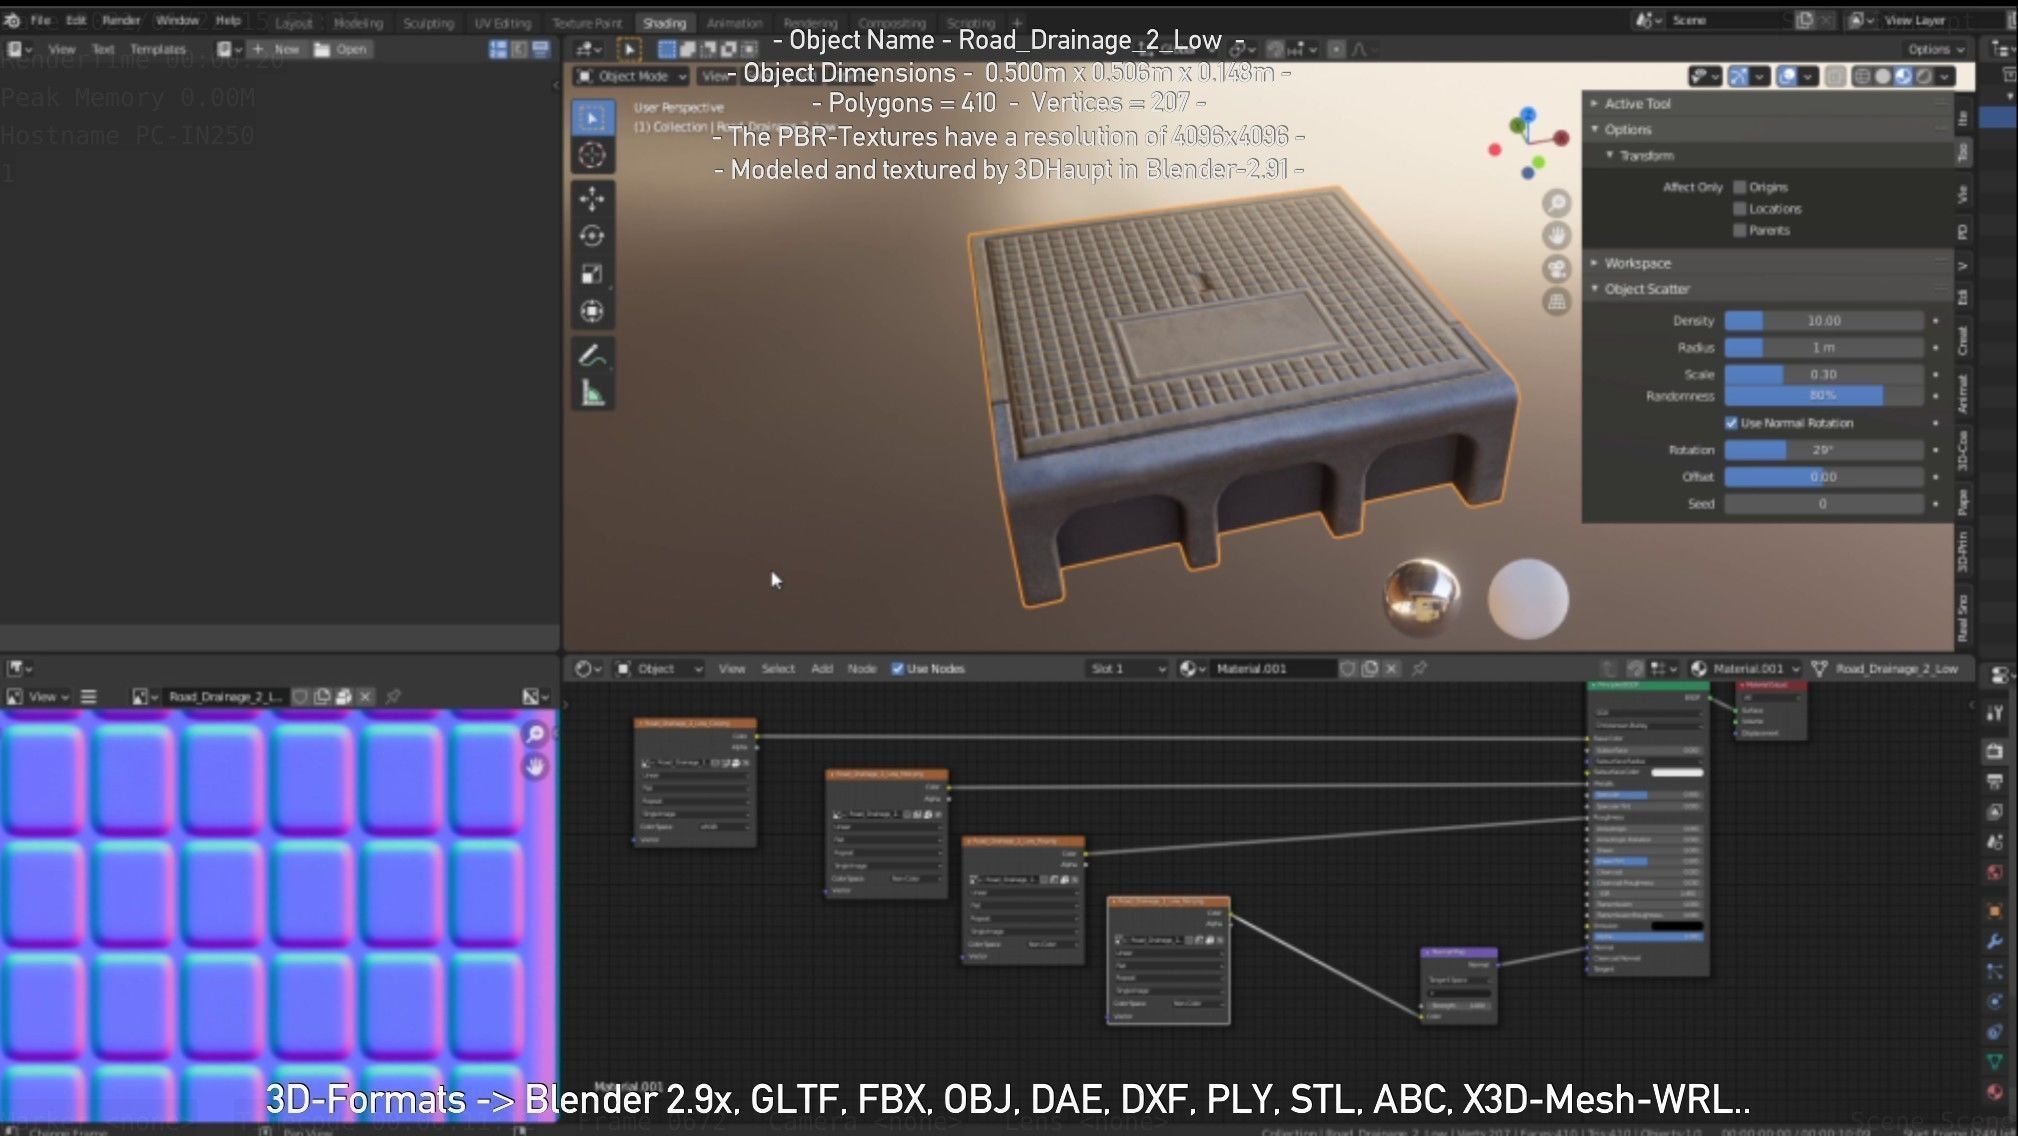The image size is (2018, 1136).
Task: Click the Normal Map node
Action: pos(1459,985)
